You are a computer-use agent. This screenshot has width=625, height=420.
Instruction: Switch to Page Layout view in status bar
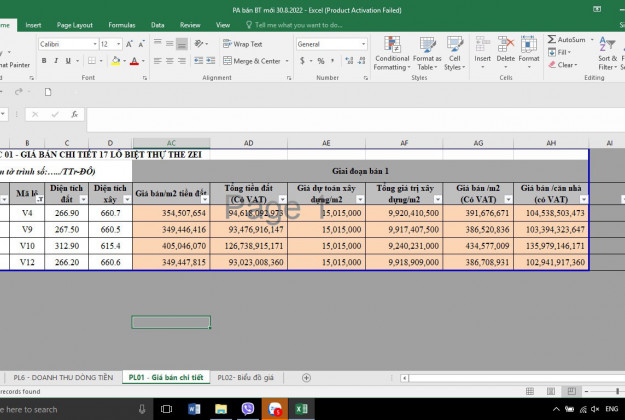coord(550,391)
